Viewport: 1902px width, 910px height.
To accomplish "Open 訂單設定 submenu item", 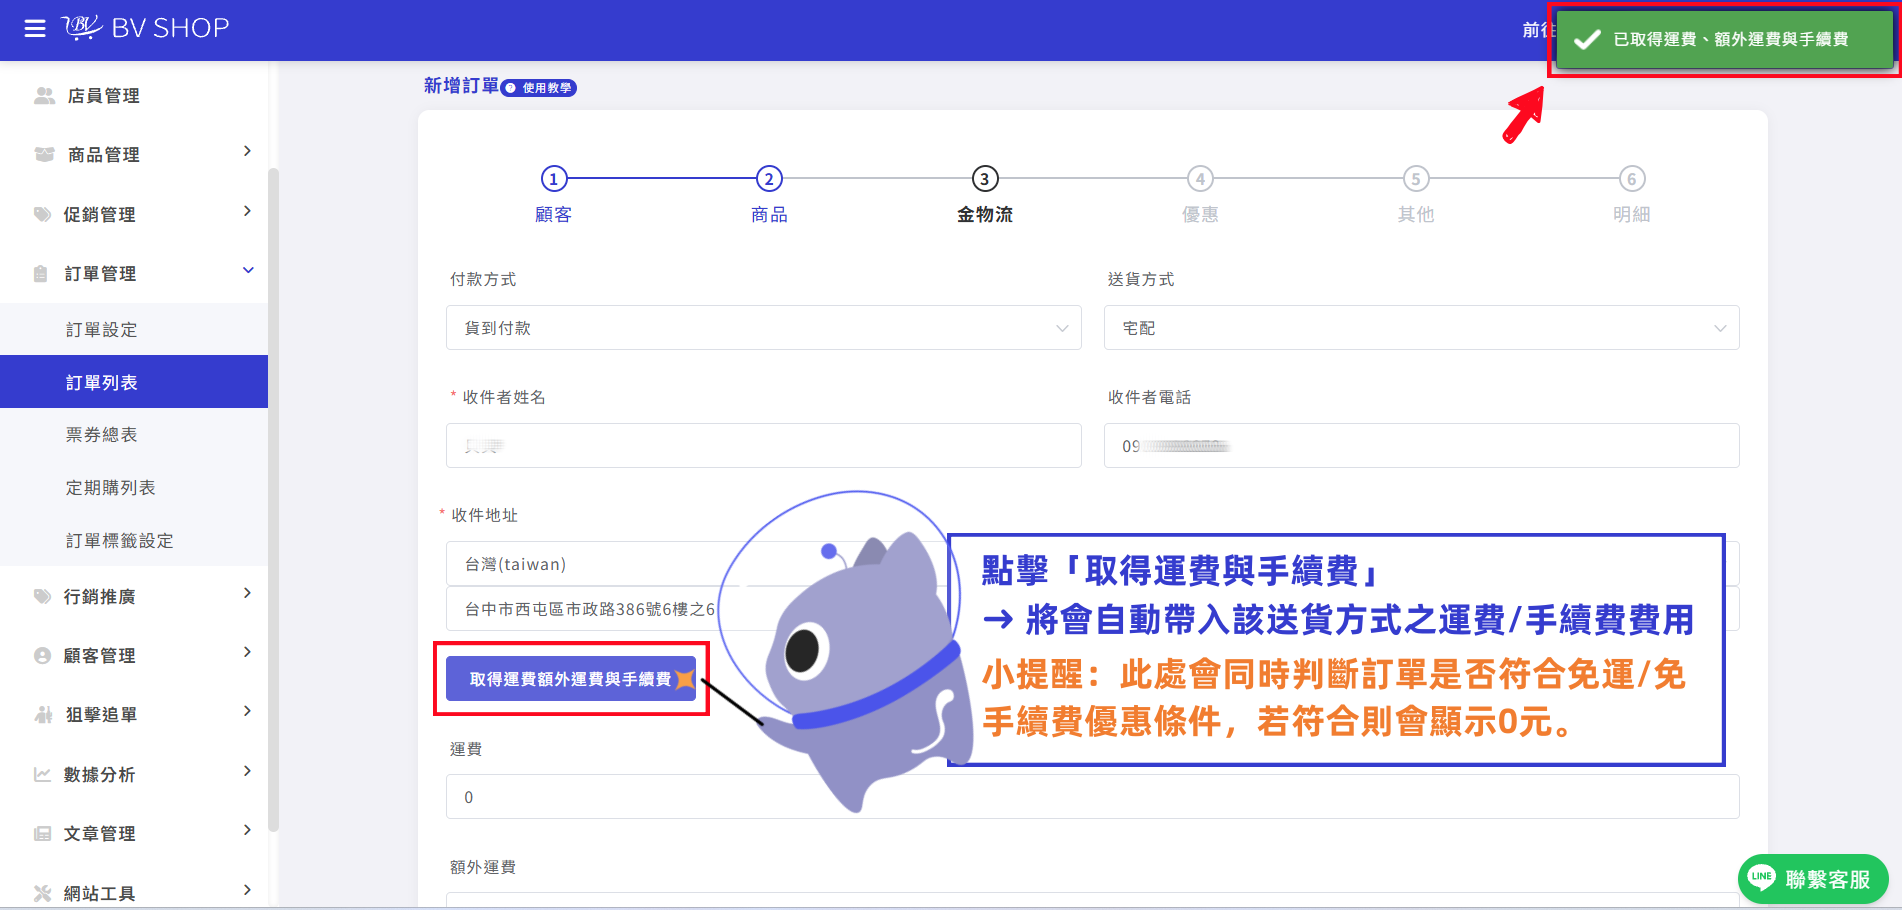I will pyautogui.click(x=134, y=329).
